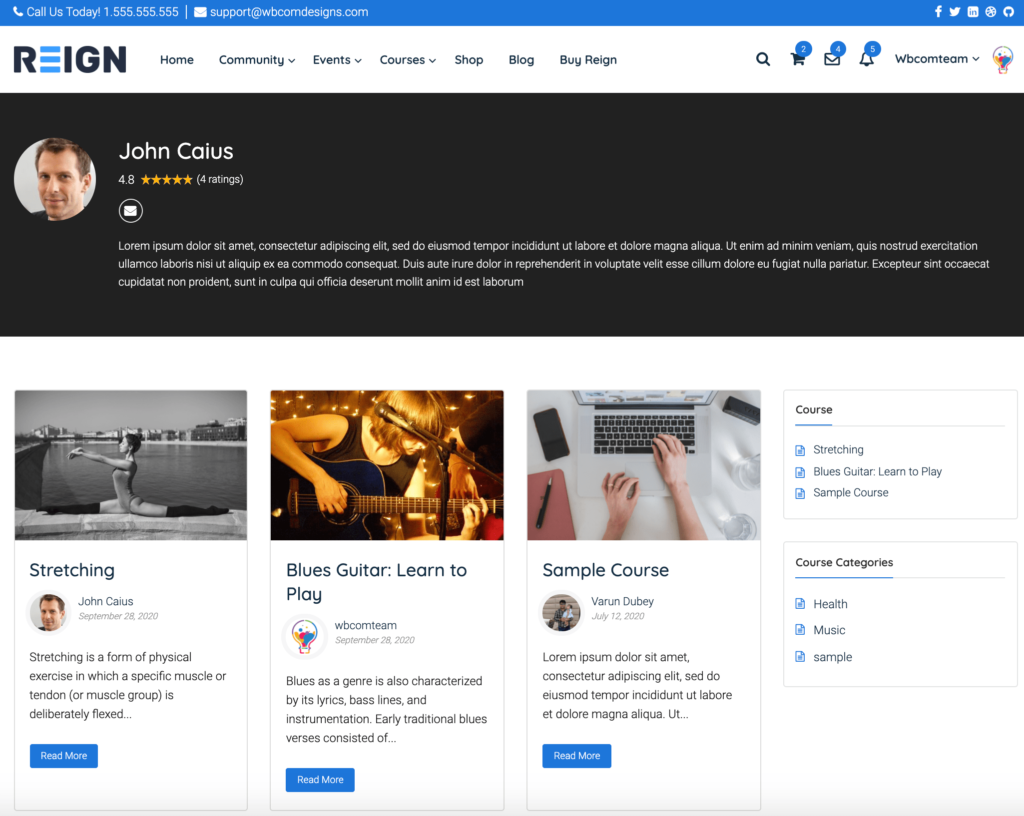Open the messages envelope icon with 4 unread
The width and height of the screenshot is (1024, 816).
point(832,59)
